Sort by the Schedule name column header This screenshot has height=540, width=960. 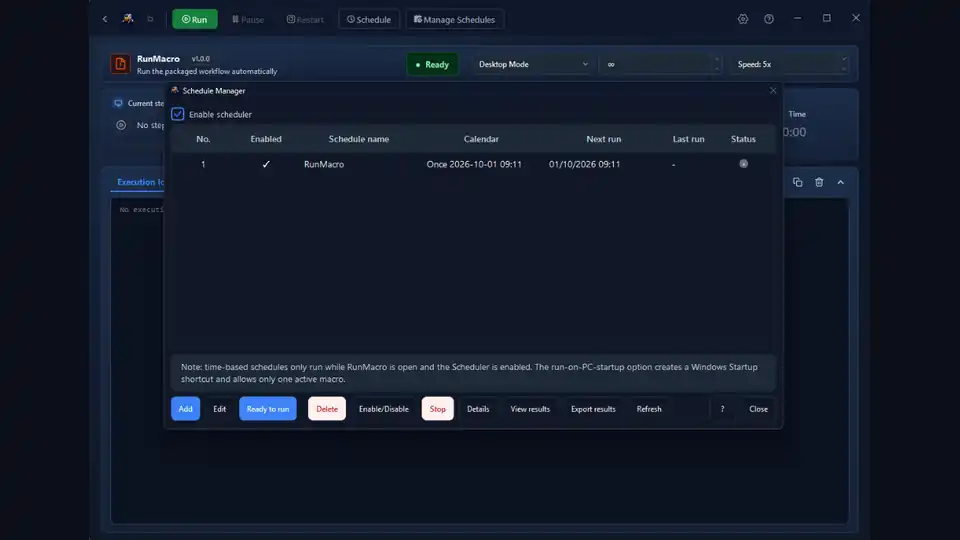pyautogui.click(x=359, y=139)
